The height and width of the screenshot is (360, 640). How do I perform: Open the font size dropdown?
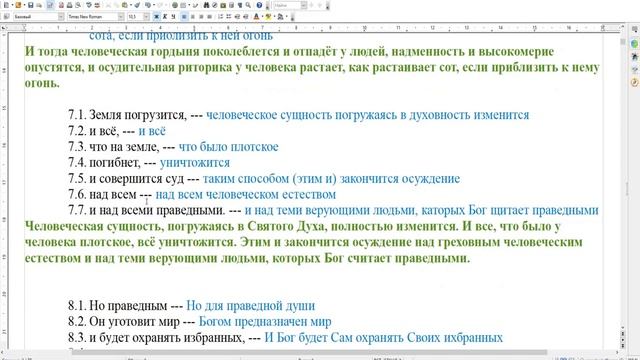[x=146, y=16]
